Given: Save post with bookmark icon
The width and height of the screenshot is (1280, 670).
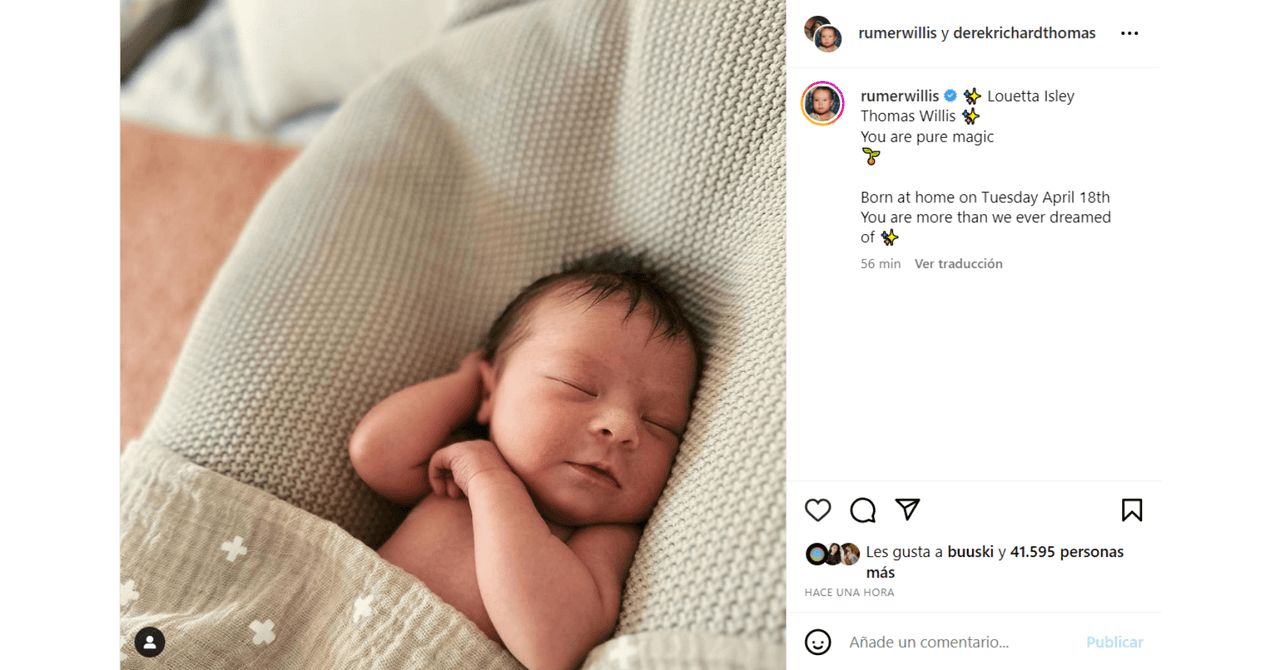Looking at the screenshot, I should tap(1132, 510).
